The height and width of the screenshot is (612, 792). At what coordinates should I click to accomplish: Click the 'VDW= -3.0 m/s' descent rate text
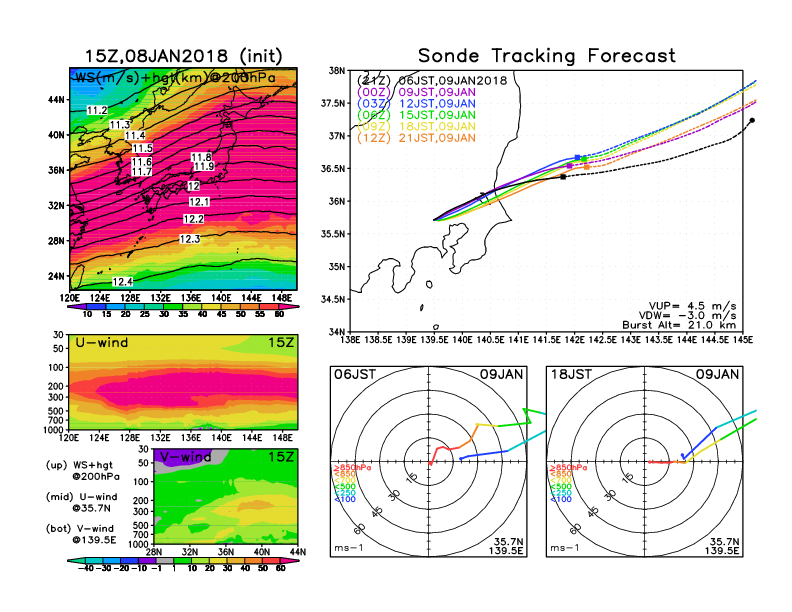pyautogui.click(x=687, y=316)
